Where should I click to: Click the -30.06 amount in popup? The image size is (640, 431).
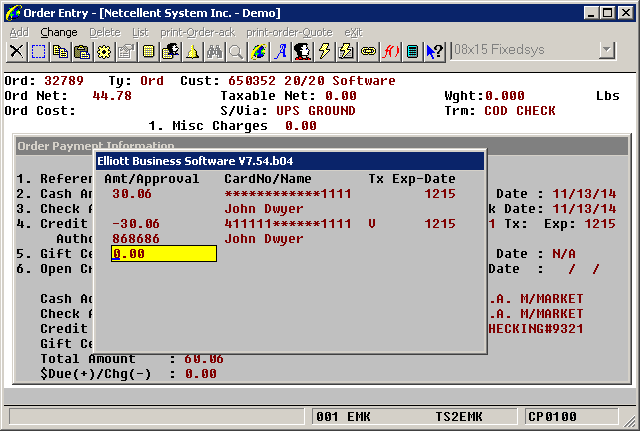click(x=136, y=224)
